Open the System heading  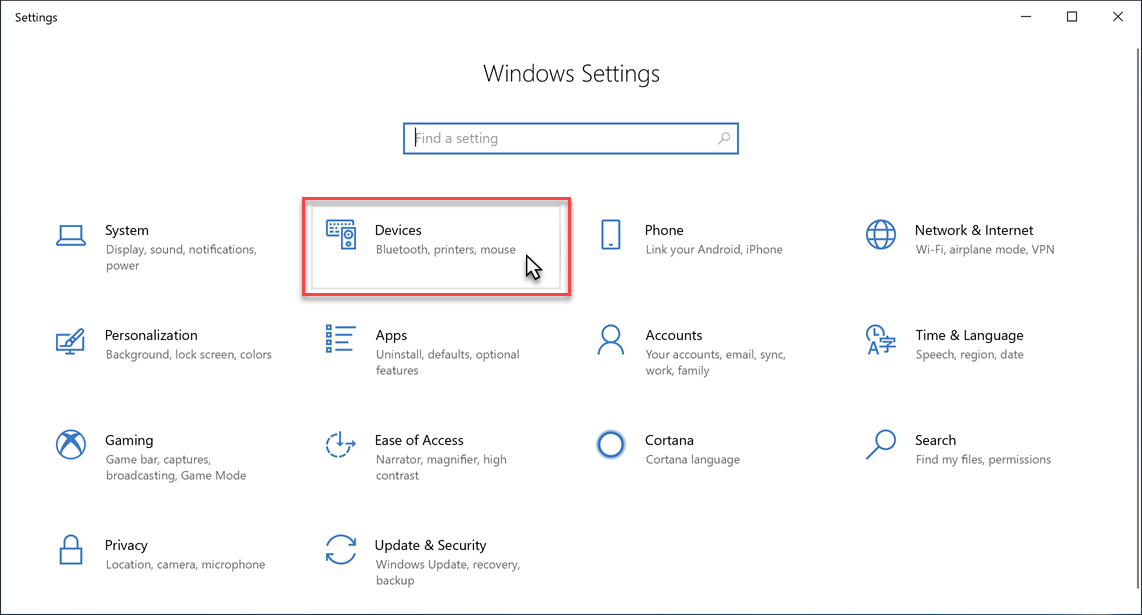[127, 230]
